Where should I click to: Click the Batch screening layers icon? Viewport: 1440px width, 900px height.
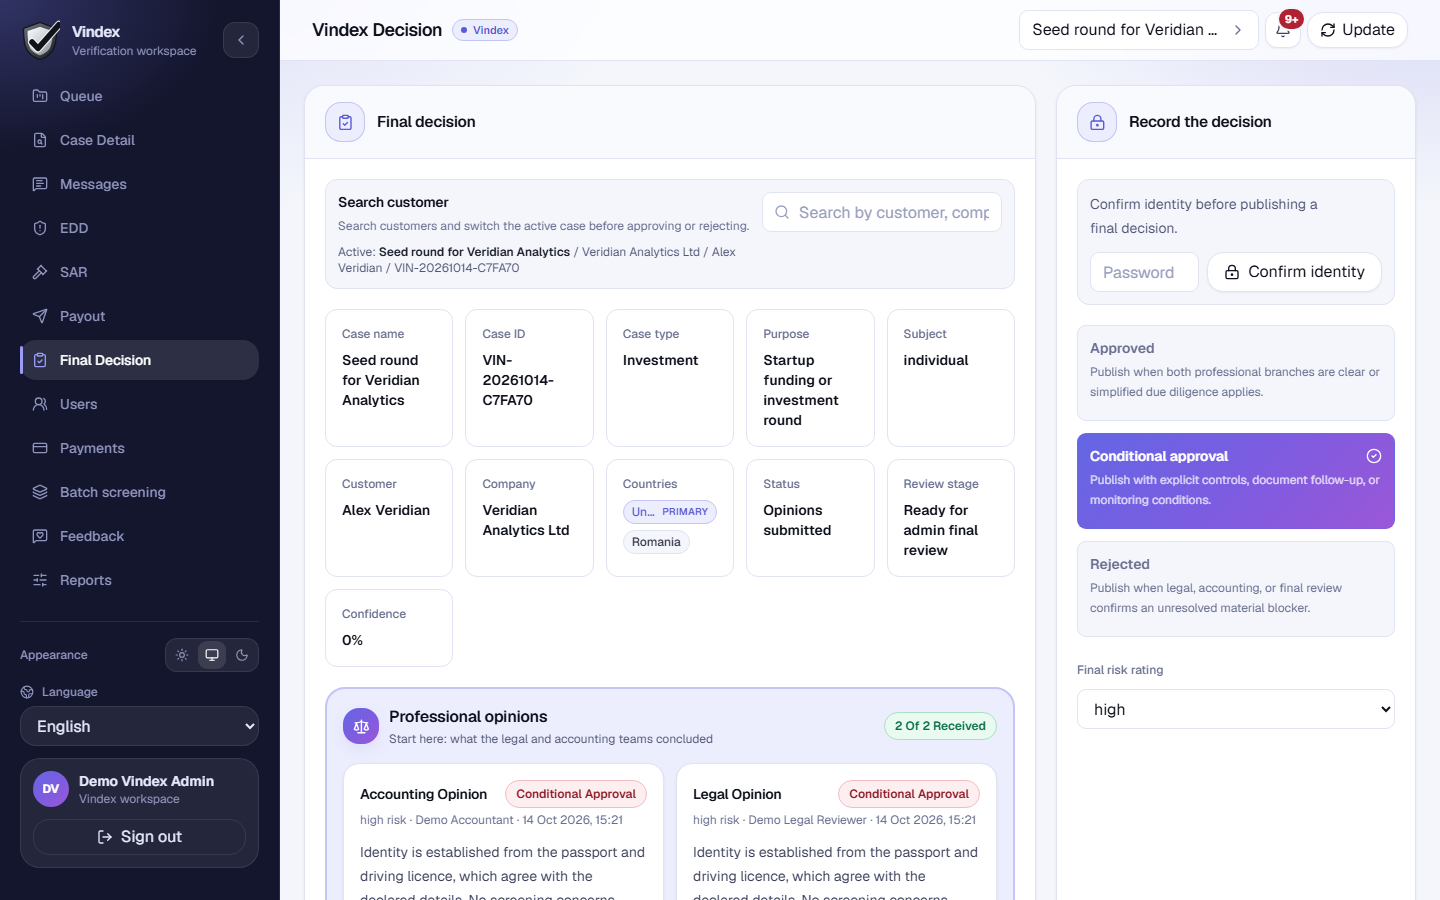click(x=40, y=492)
